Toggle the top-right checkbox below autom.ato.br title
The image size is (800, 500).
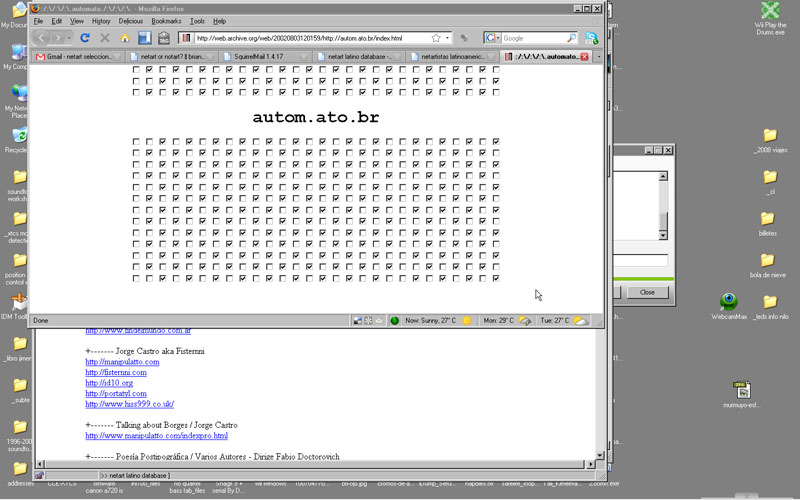tap(496, 142)
